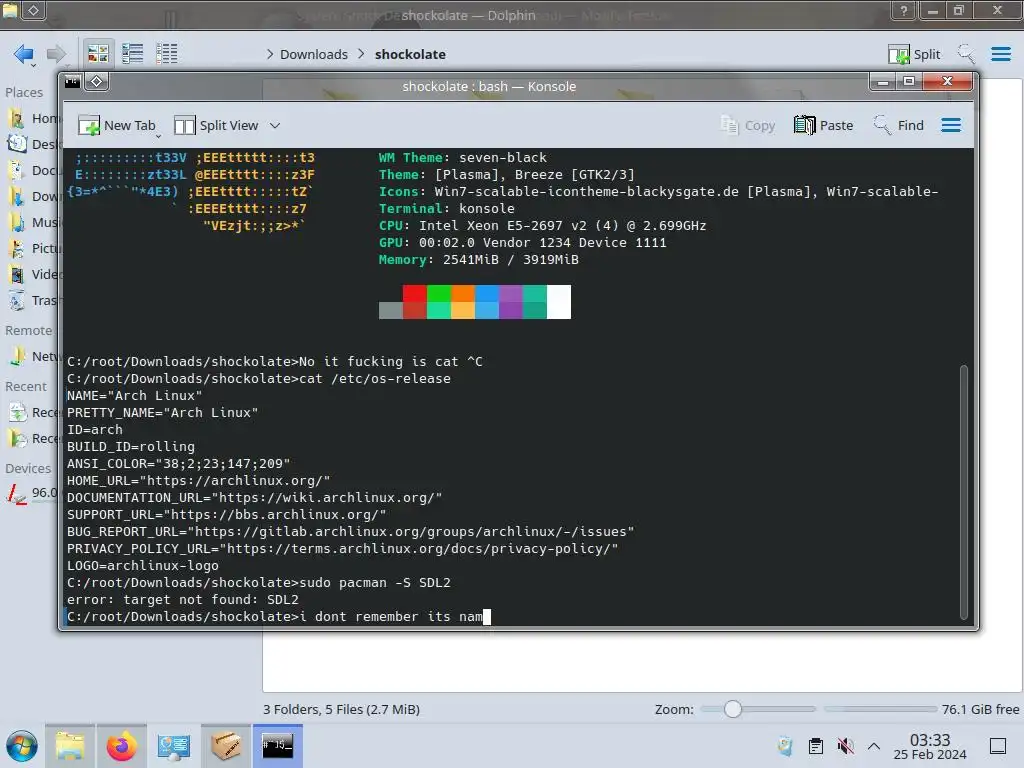The height and width of the screenshot is (768, 1024).
Task: Click the 'NAME="Arch Linux"' output line
Action: [135, 396]
